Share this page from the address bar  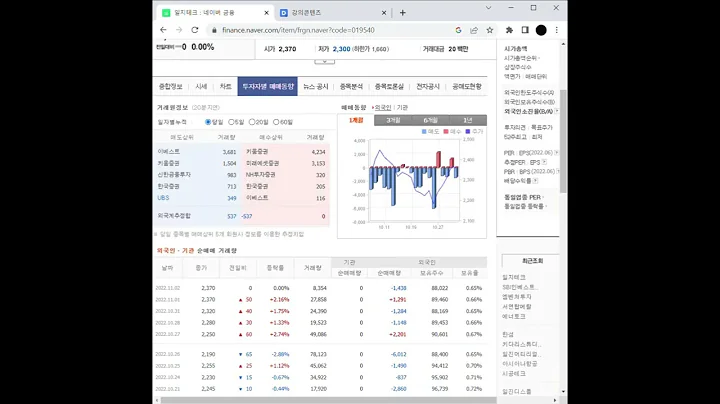coord(474,30)
